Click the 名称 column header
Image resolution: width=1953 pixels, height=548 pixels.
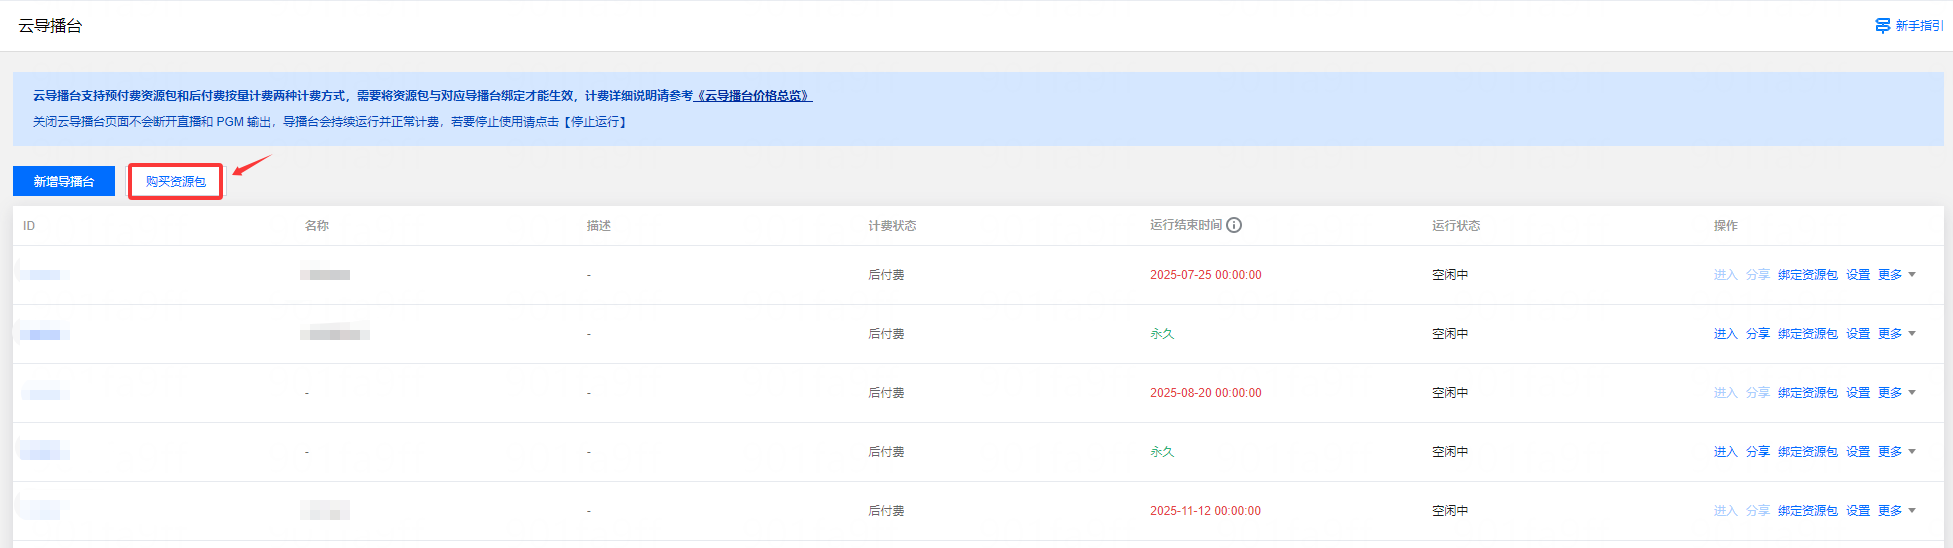click(317, 226)
